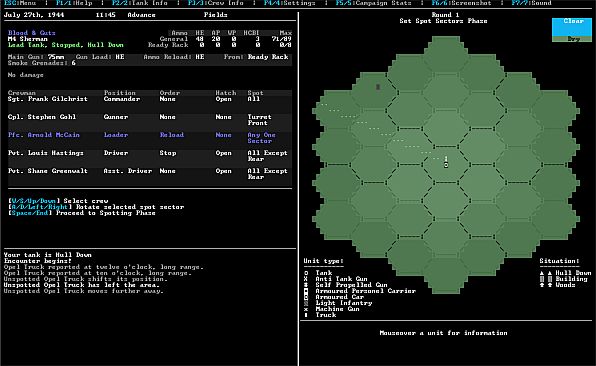596x366 pixels.
Task: Take a screenshot via F6 Screenshot
Action: click(x=461, y=3)
